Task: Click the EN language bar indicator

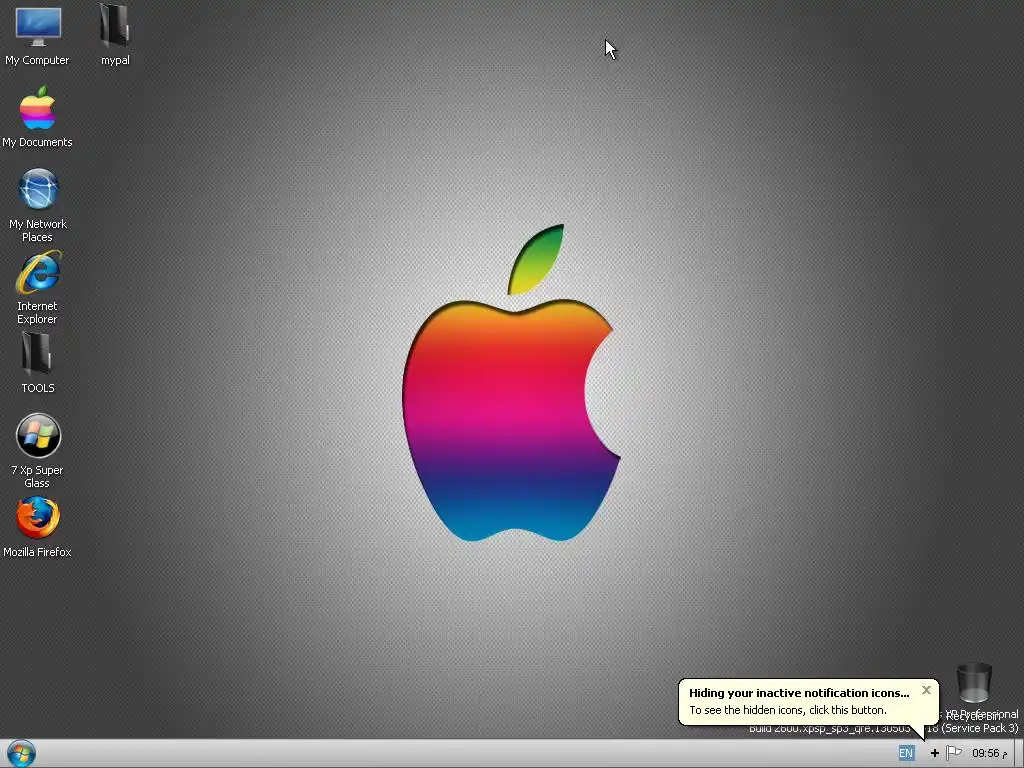Action: click(906, 753)
